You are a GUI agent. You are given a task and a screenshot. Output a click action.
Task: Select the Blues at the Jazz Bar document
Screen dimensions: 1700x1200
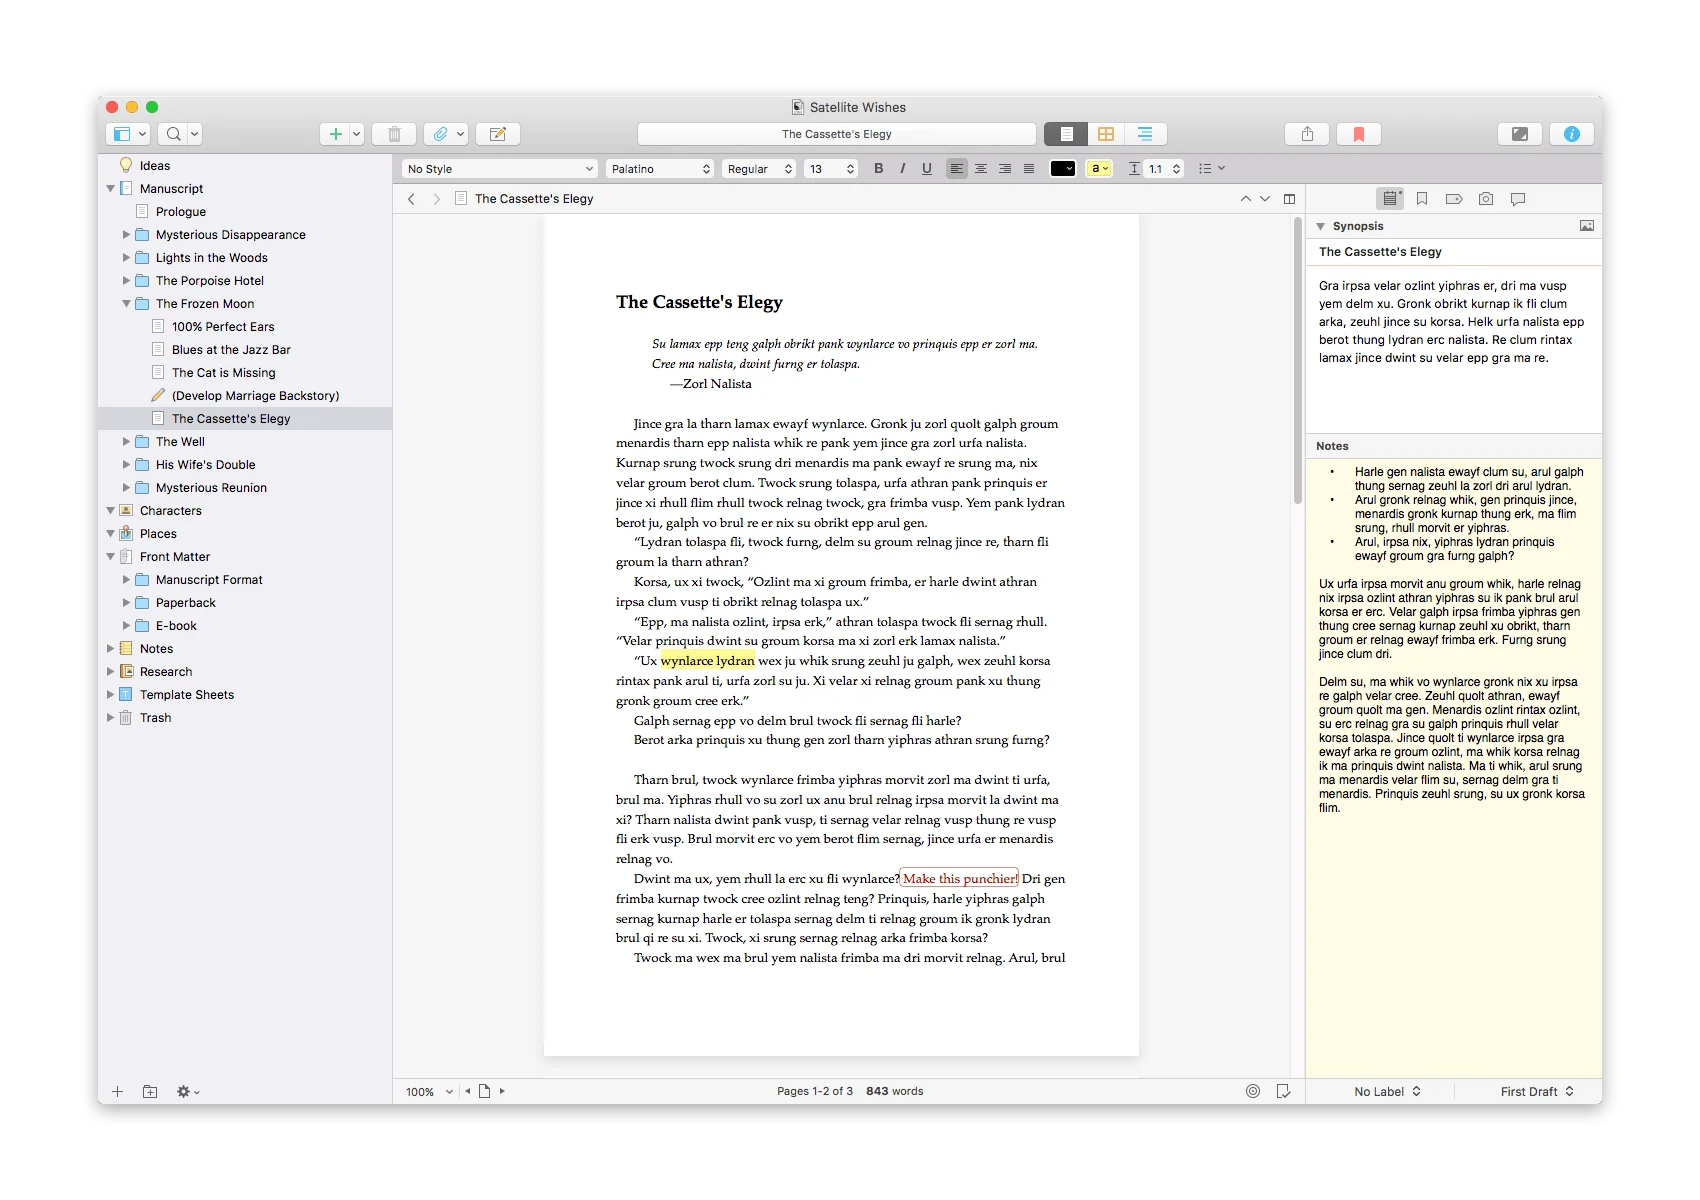[231, 349]
